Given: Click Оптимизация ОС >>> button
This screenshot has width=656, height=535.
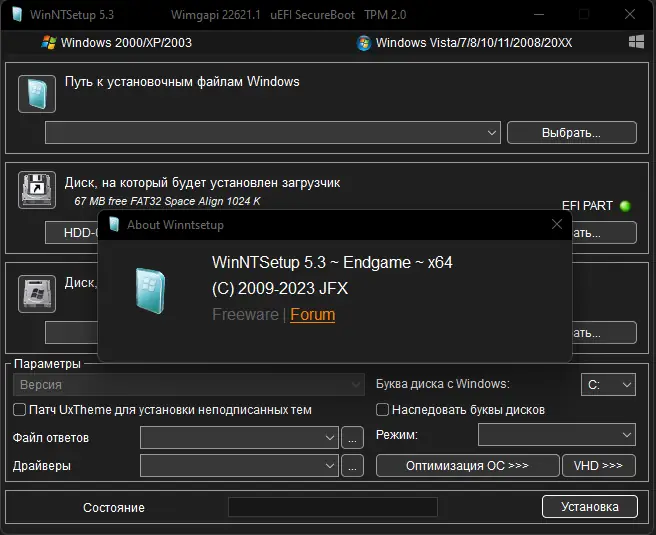Looking at the screenshot, I should click(x=467, y=466).
